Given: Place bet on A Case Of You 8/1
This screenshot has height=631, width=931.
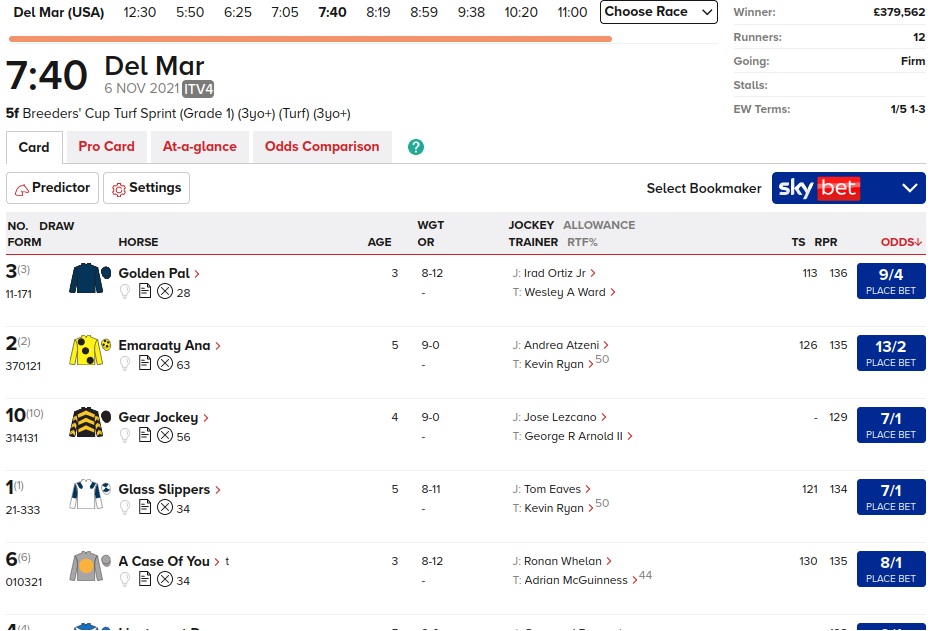Looking at the screenshot, I should pos(891,569).
